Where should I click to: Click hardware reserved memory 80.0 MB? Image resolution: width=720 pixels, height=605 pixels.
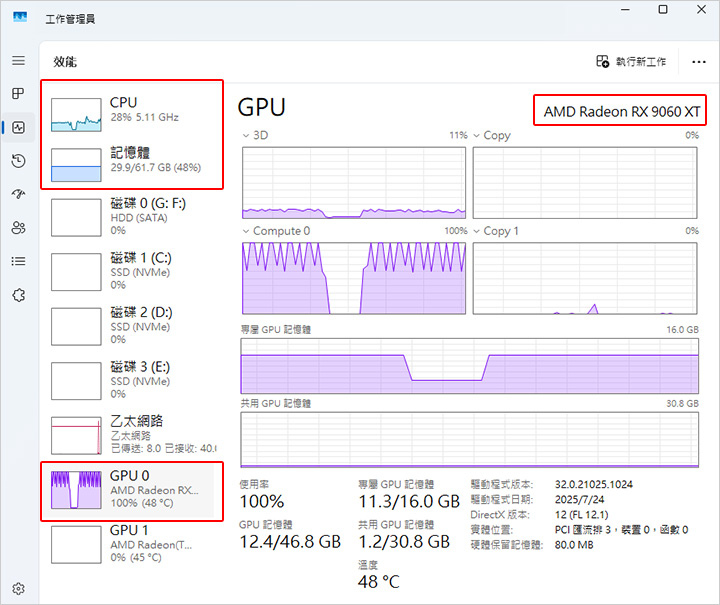pyautogui.click(x=574, y=545)
